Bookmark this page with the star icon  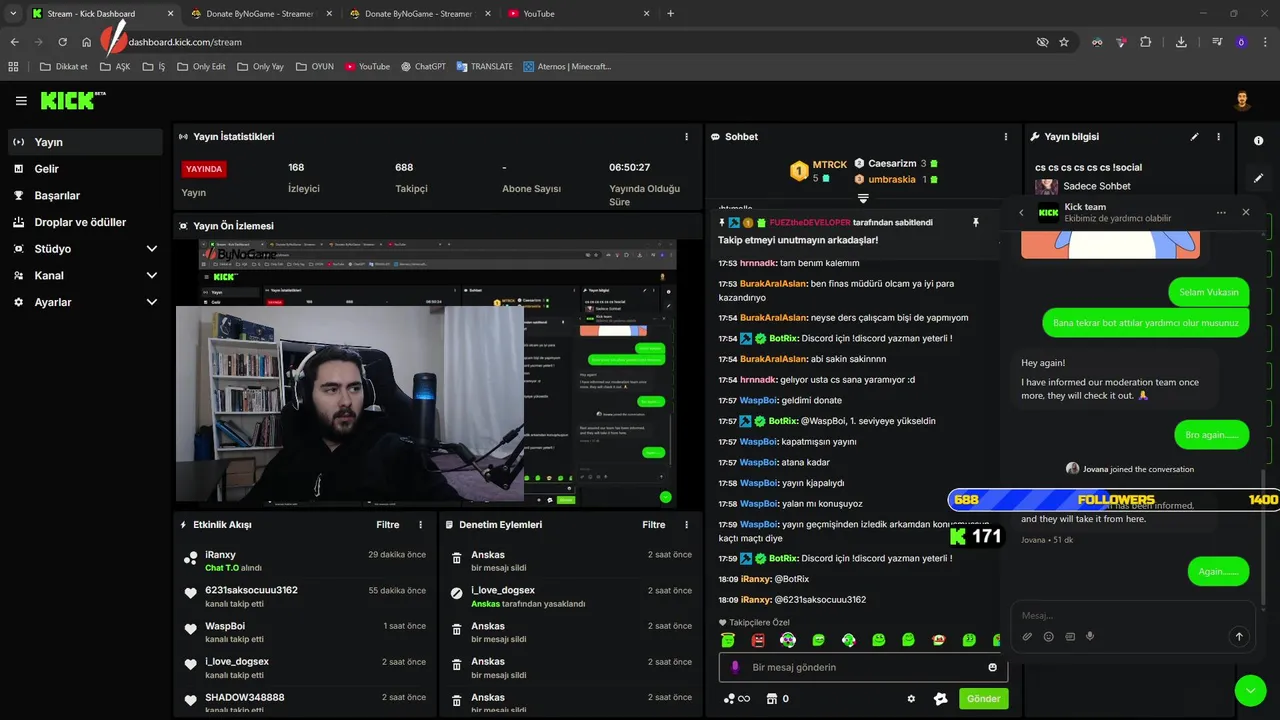pos(1064,42)
